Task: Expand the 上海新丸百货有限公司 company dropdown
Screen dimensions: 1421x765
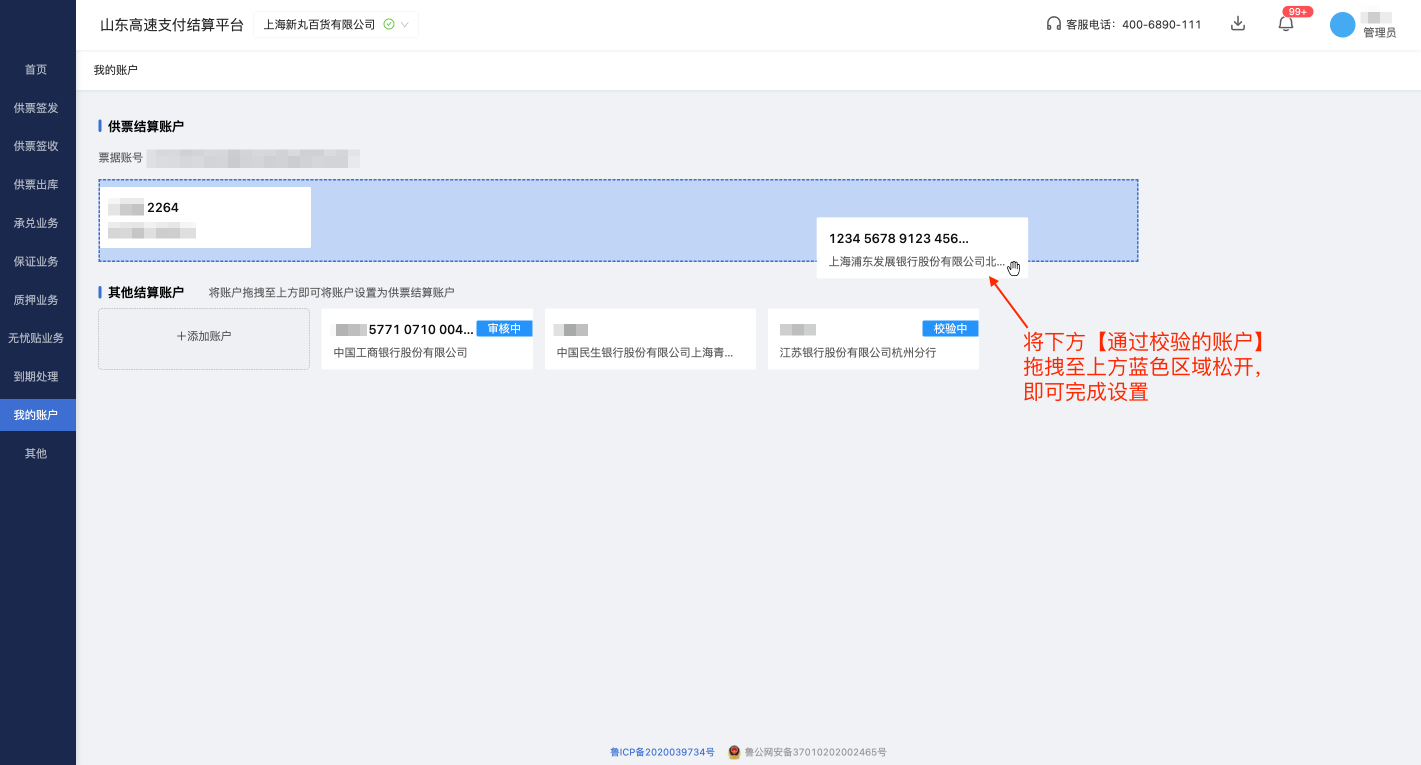Action: pyautogui.click(x=404, y=23)
